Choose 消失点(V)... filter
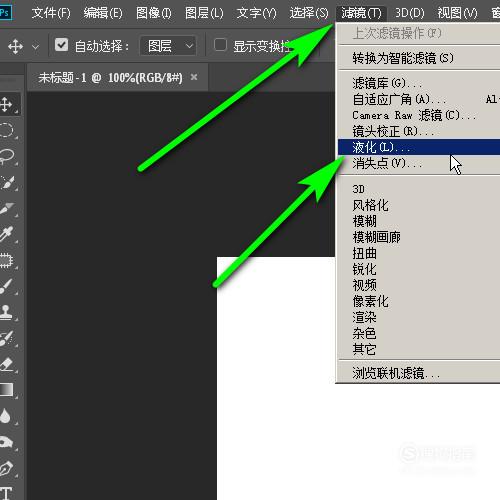 click(x=418, y=163)
